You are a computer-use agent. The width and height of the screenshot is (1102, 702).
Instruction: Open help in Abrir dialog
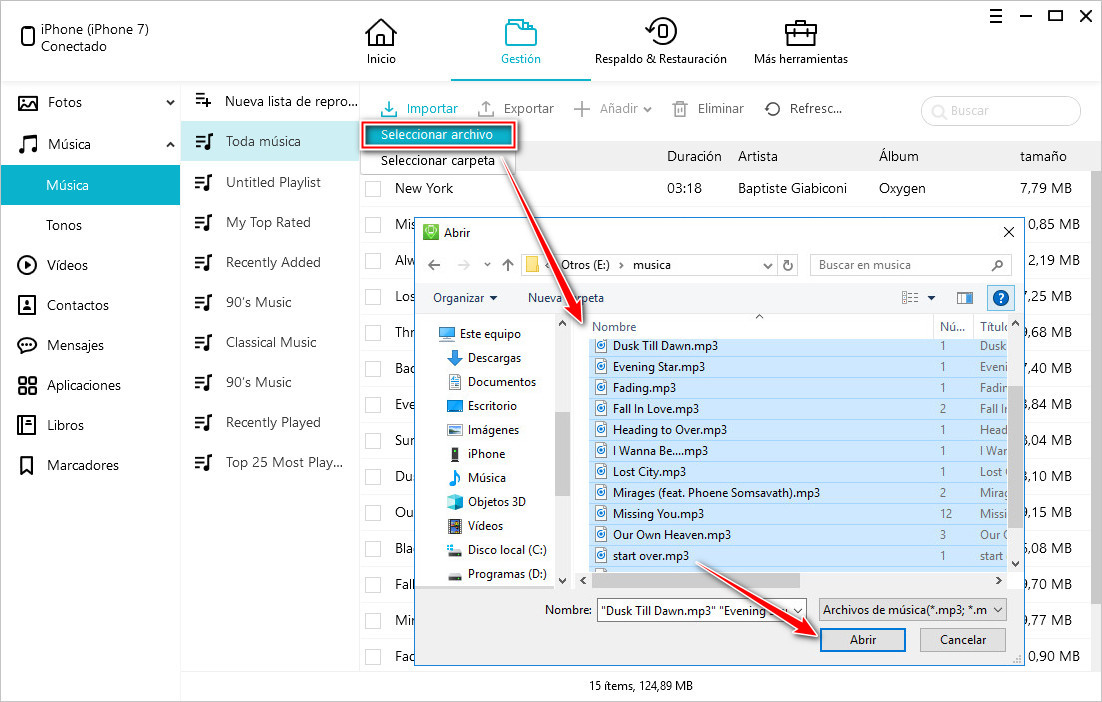1001,298
